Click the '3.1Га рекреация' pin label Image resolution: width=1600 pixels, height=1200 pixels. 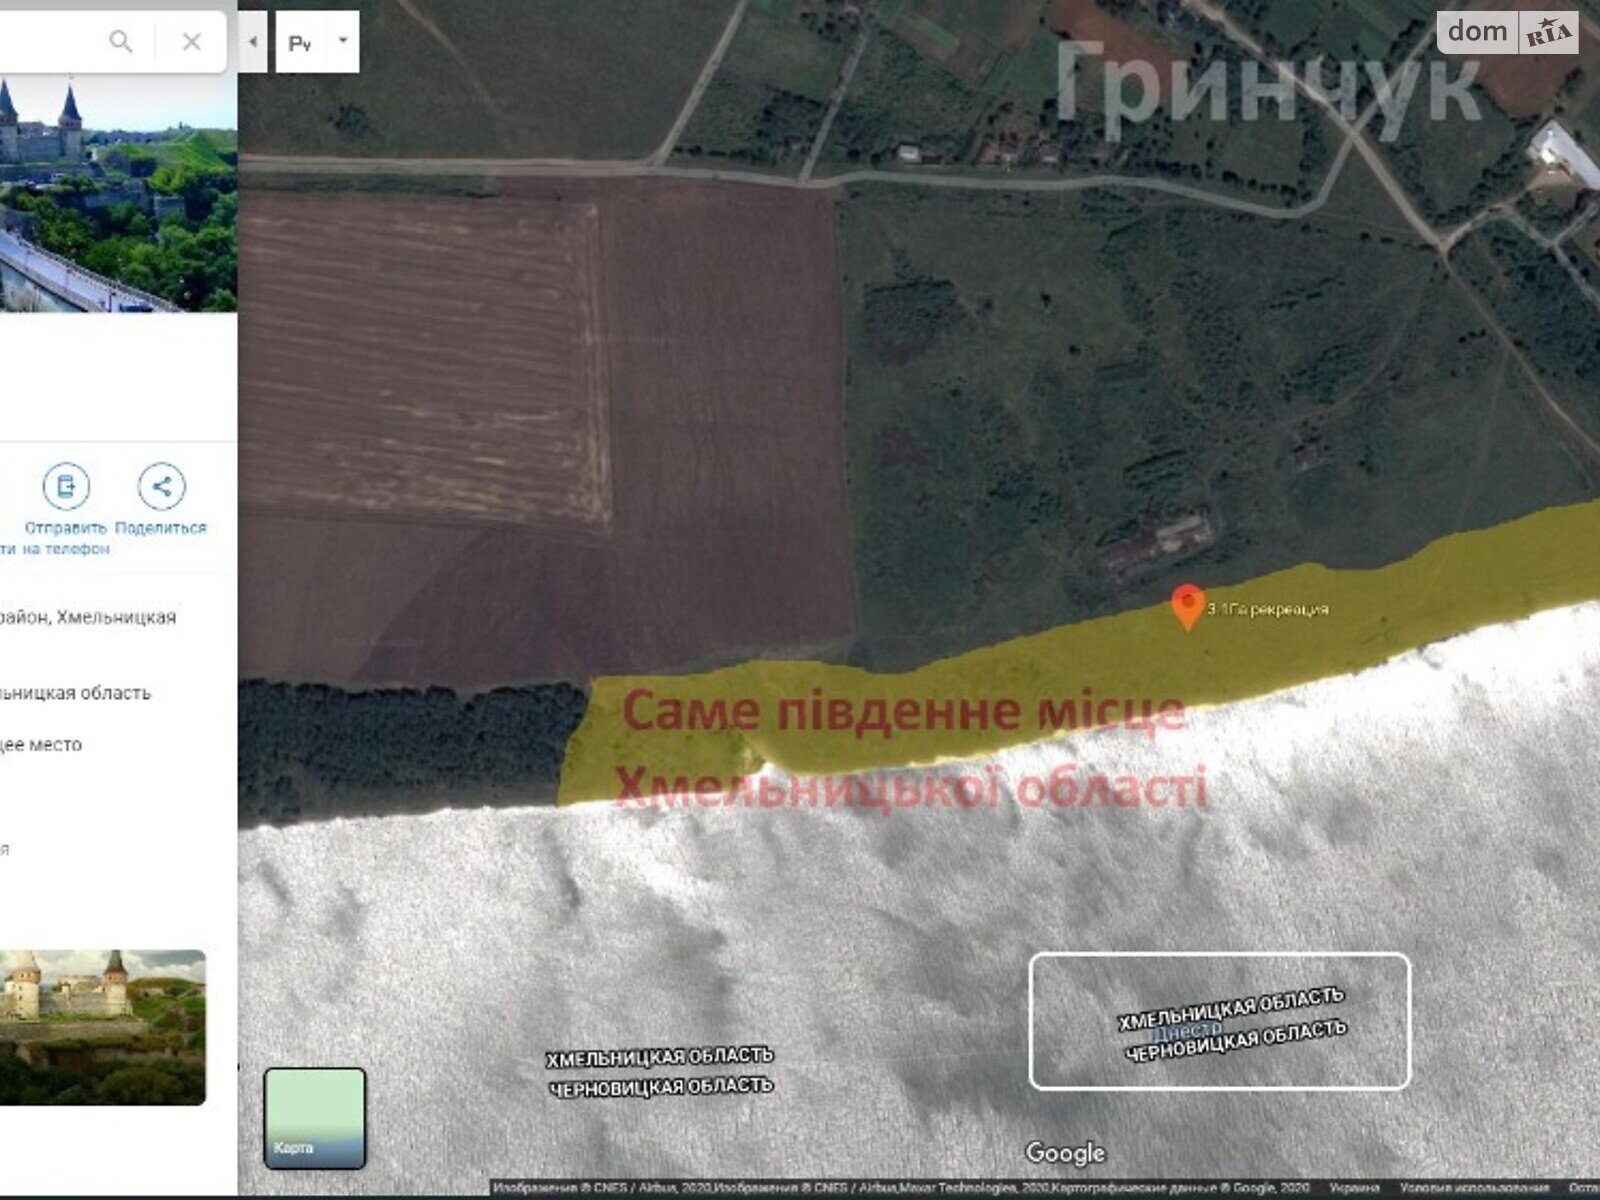[1267, 609]
